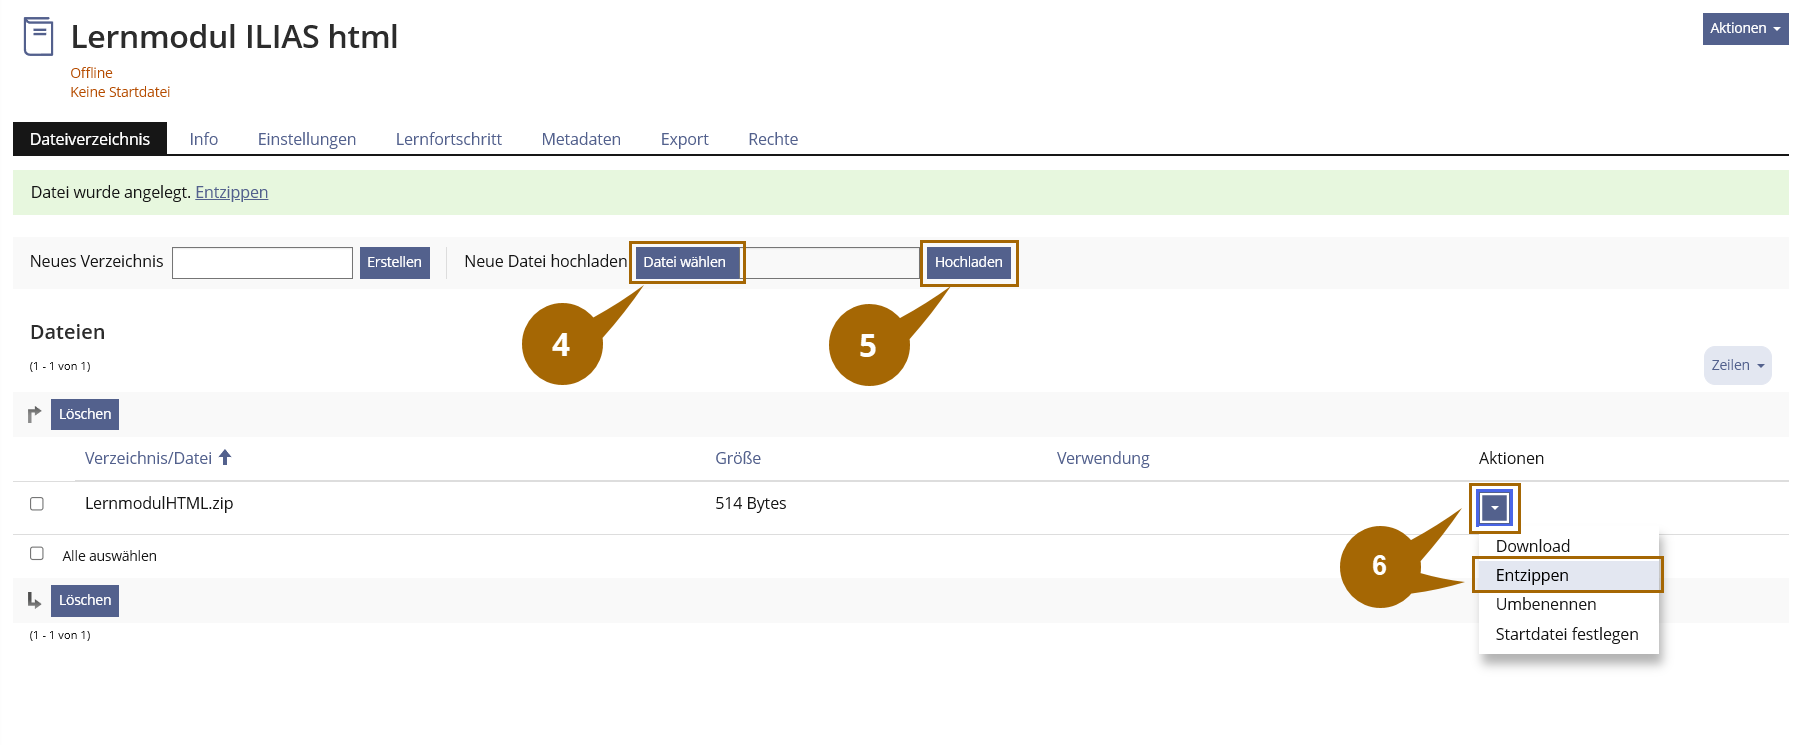The width and height of the screenshot is (1802, 745).
Task: Enable the Alle auswählen checkbox
Action: (x=37, y=554)
